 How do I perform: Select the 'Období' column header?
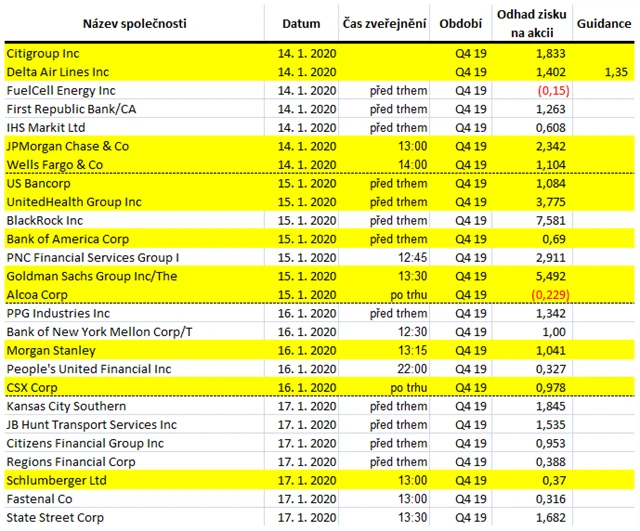tap(461, 23)
